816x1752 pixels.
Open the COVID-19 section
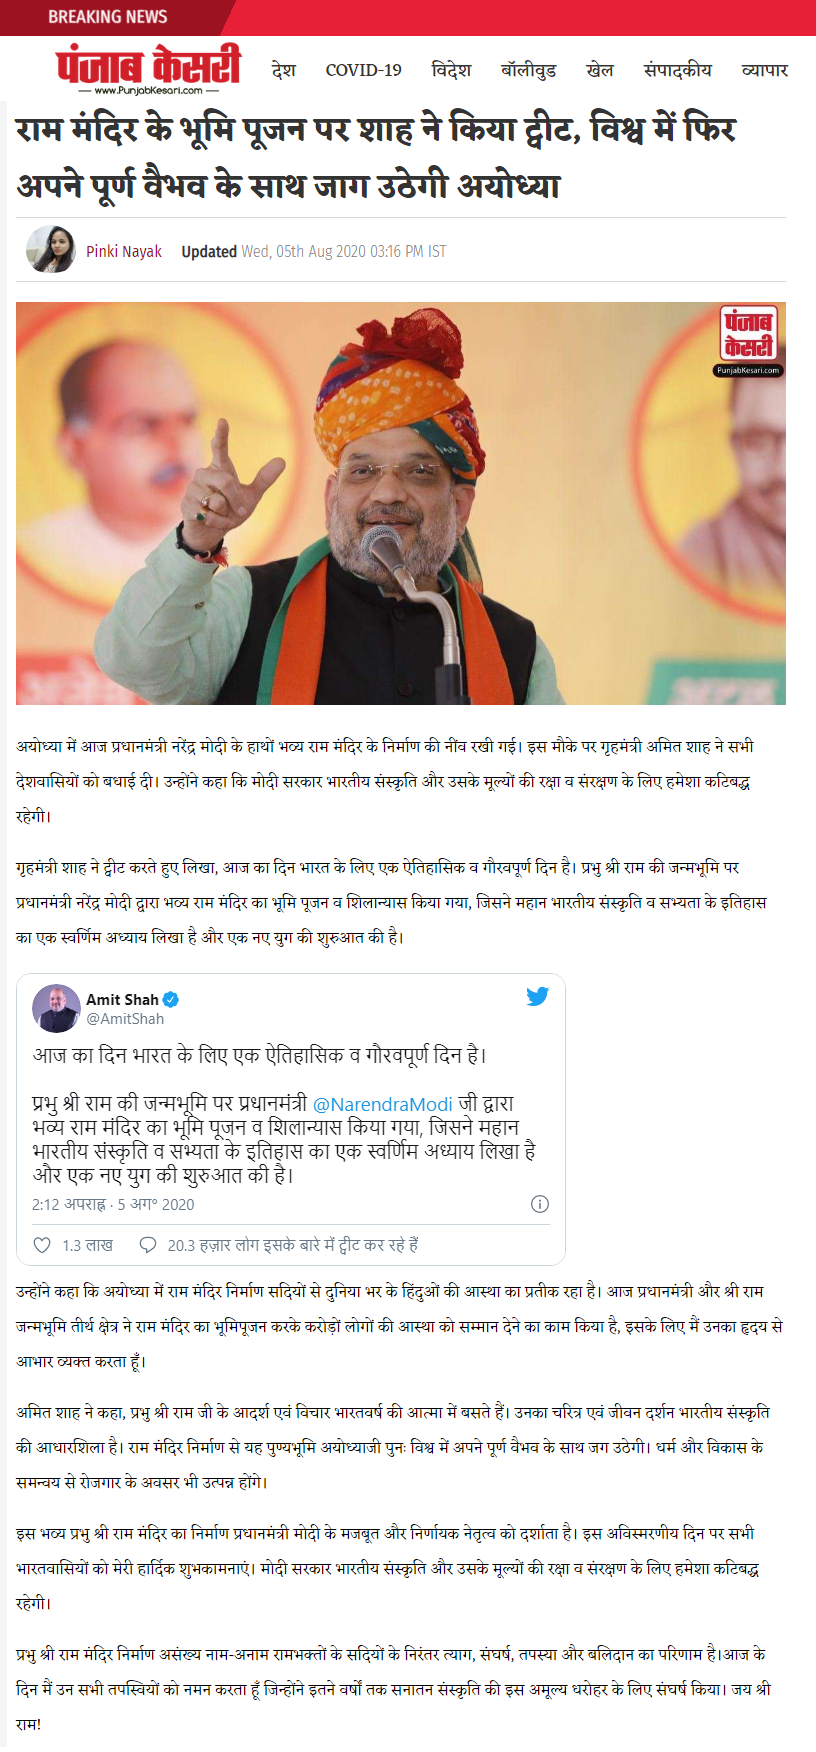tap(363, 70)
